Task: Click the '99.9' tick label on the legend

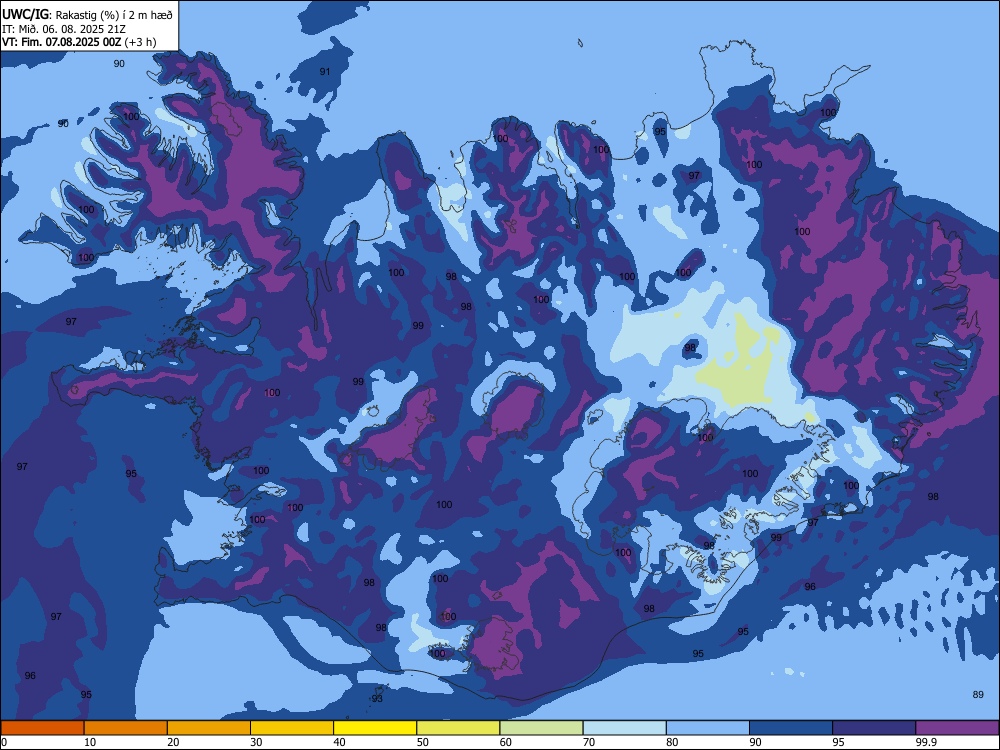Action: (x=925, y=742)
